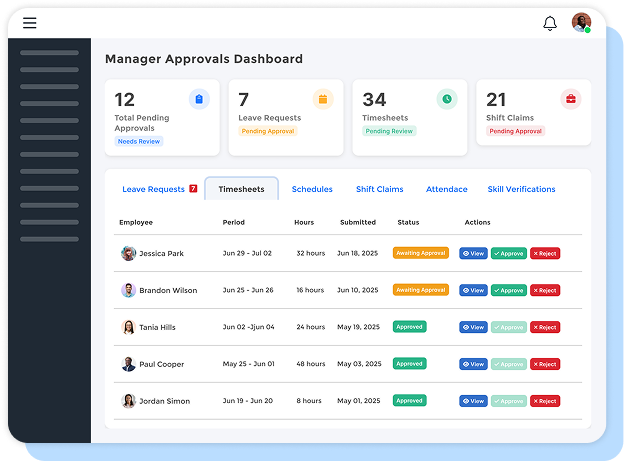Open the Attendace tab
The image size is (624, 461).
click(447, 189)
